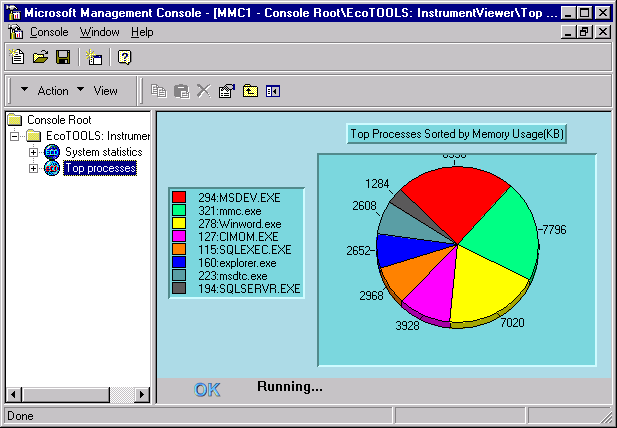Minimize the inner MMC1 child window

coord(568,32)
